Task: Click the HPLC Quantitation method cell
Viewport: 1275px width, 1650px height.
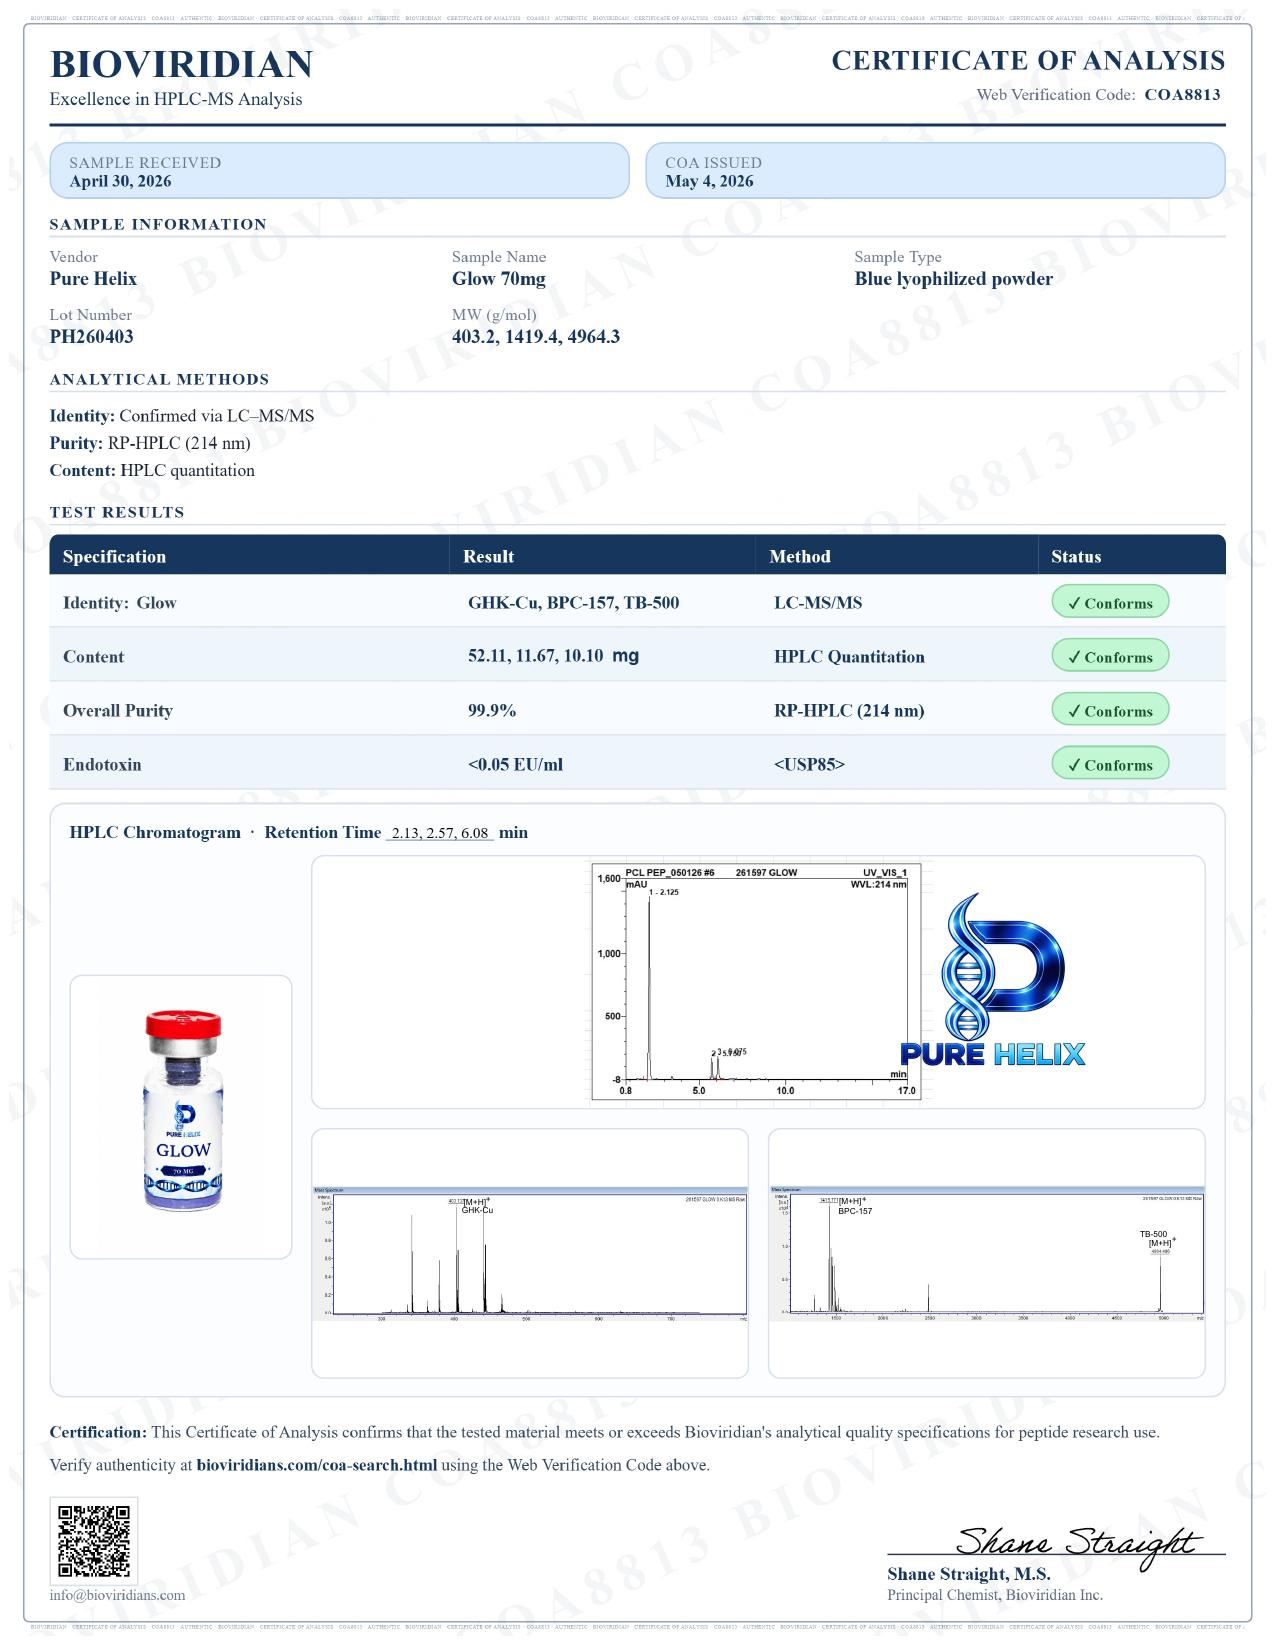Action: (849, 656)
